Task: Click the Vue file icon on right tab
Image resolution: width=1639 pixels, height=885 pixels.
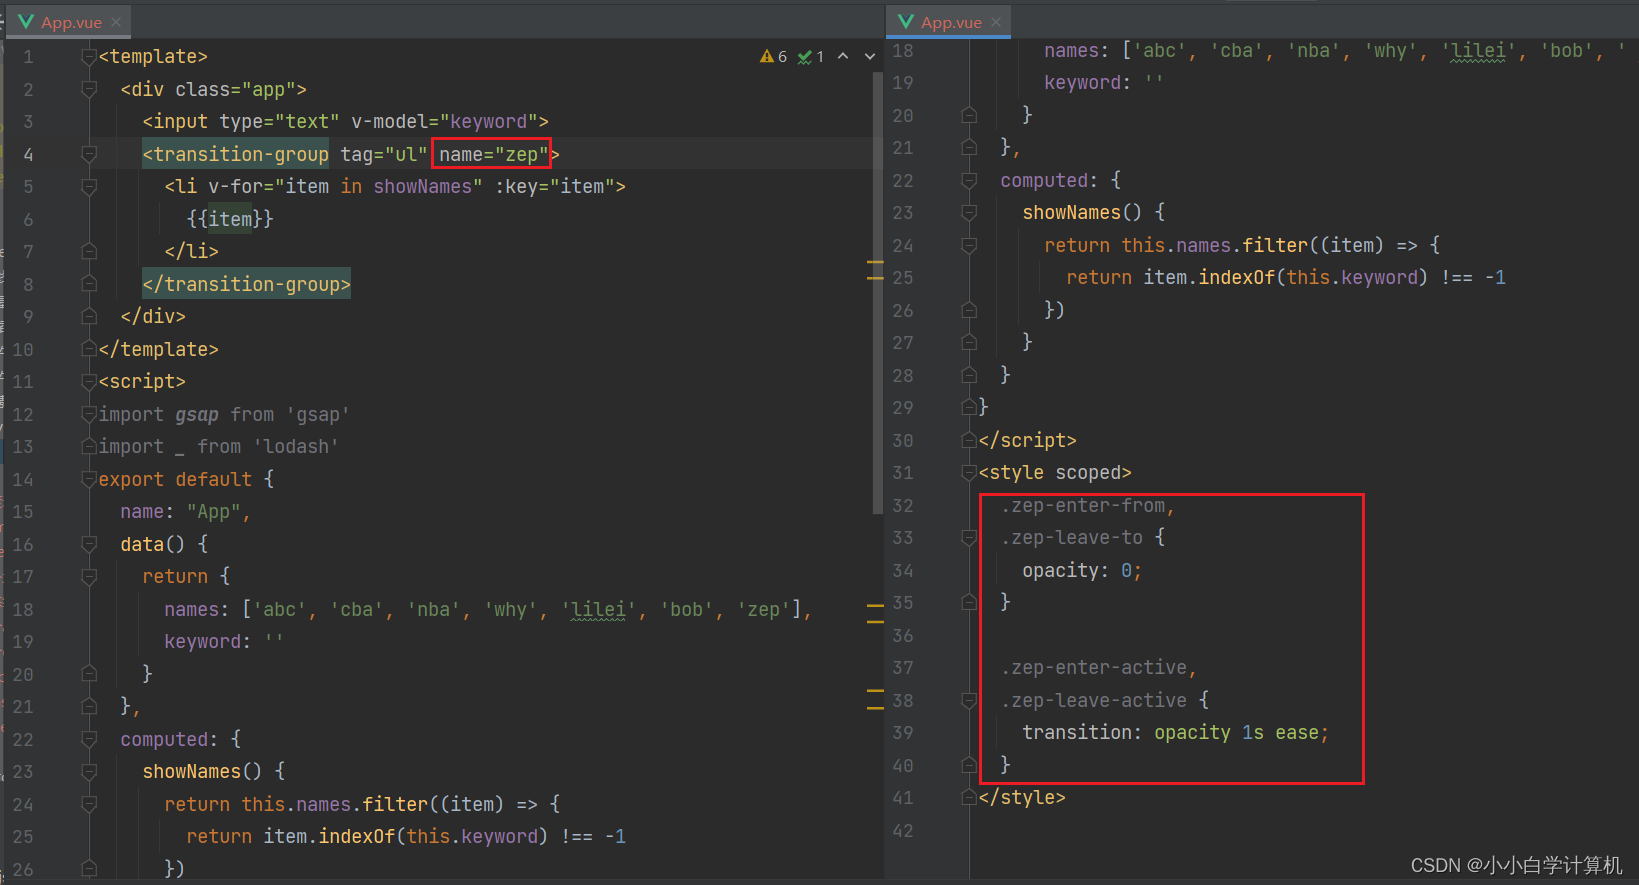Action: pos(906,22)
